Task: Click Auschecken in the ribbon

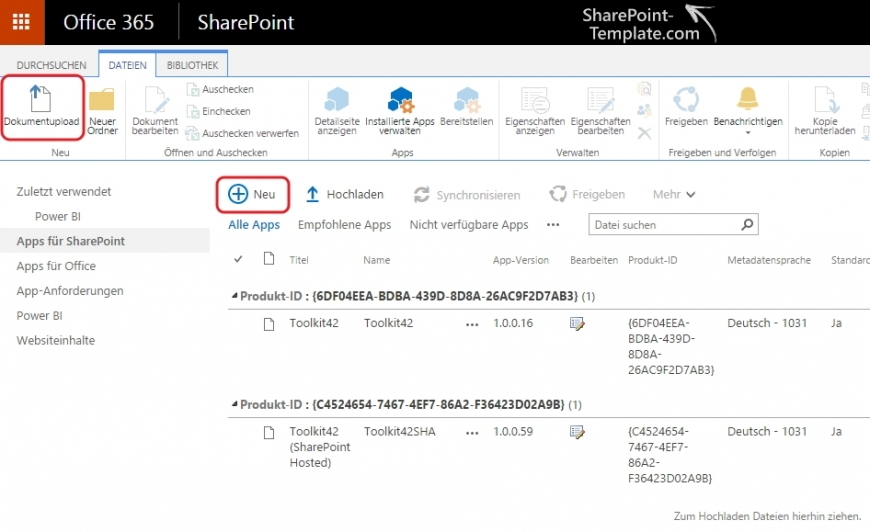Action: [221, 89]
